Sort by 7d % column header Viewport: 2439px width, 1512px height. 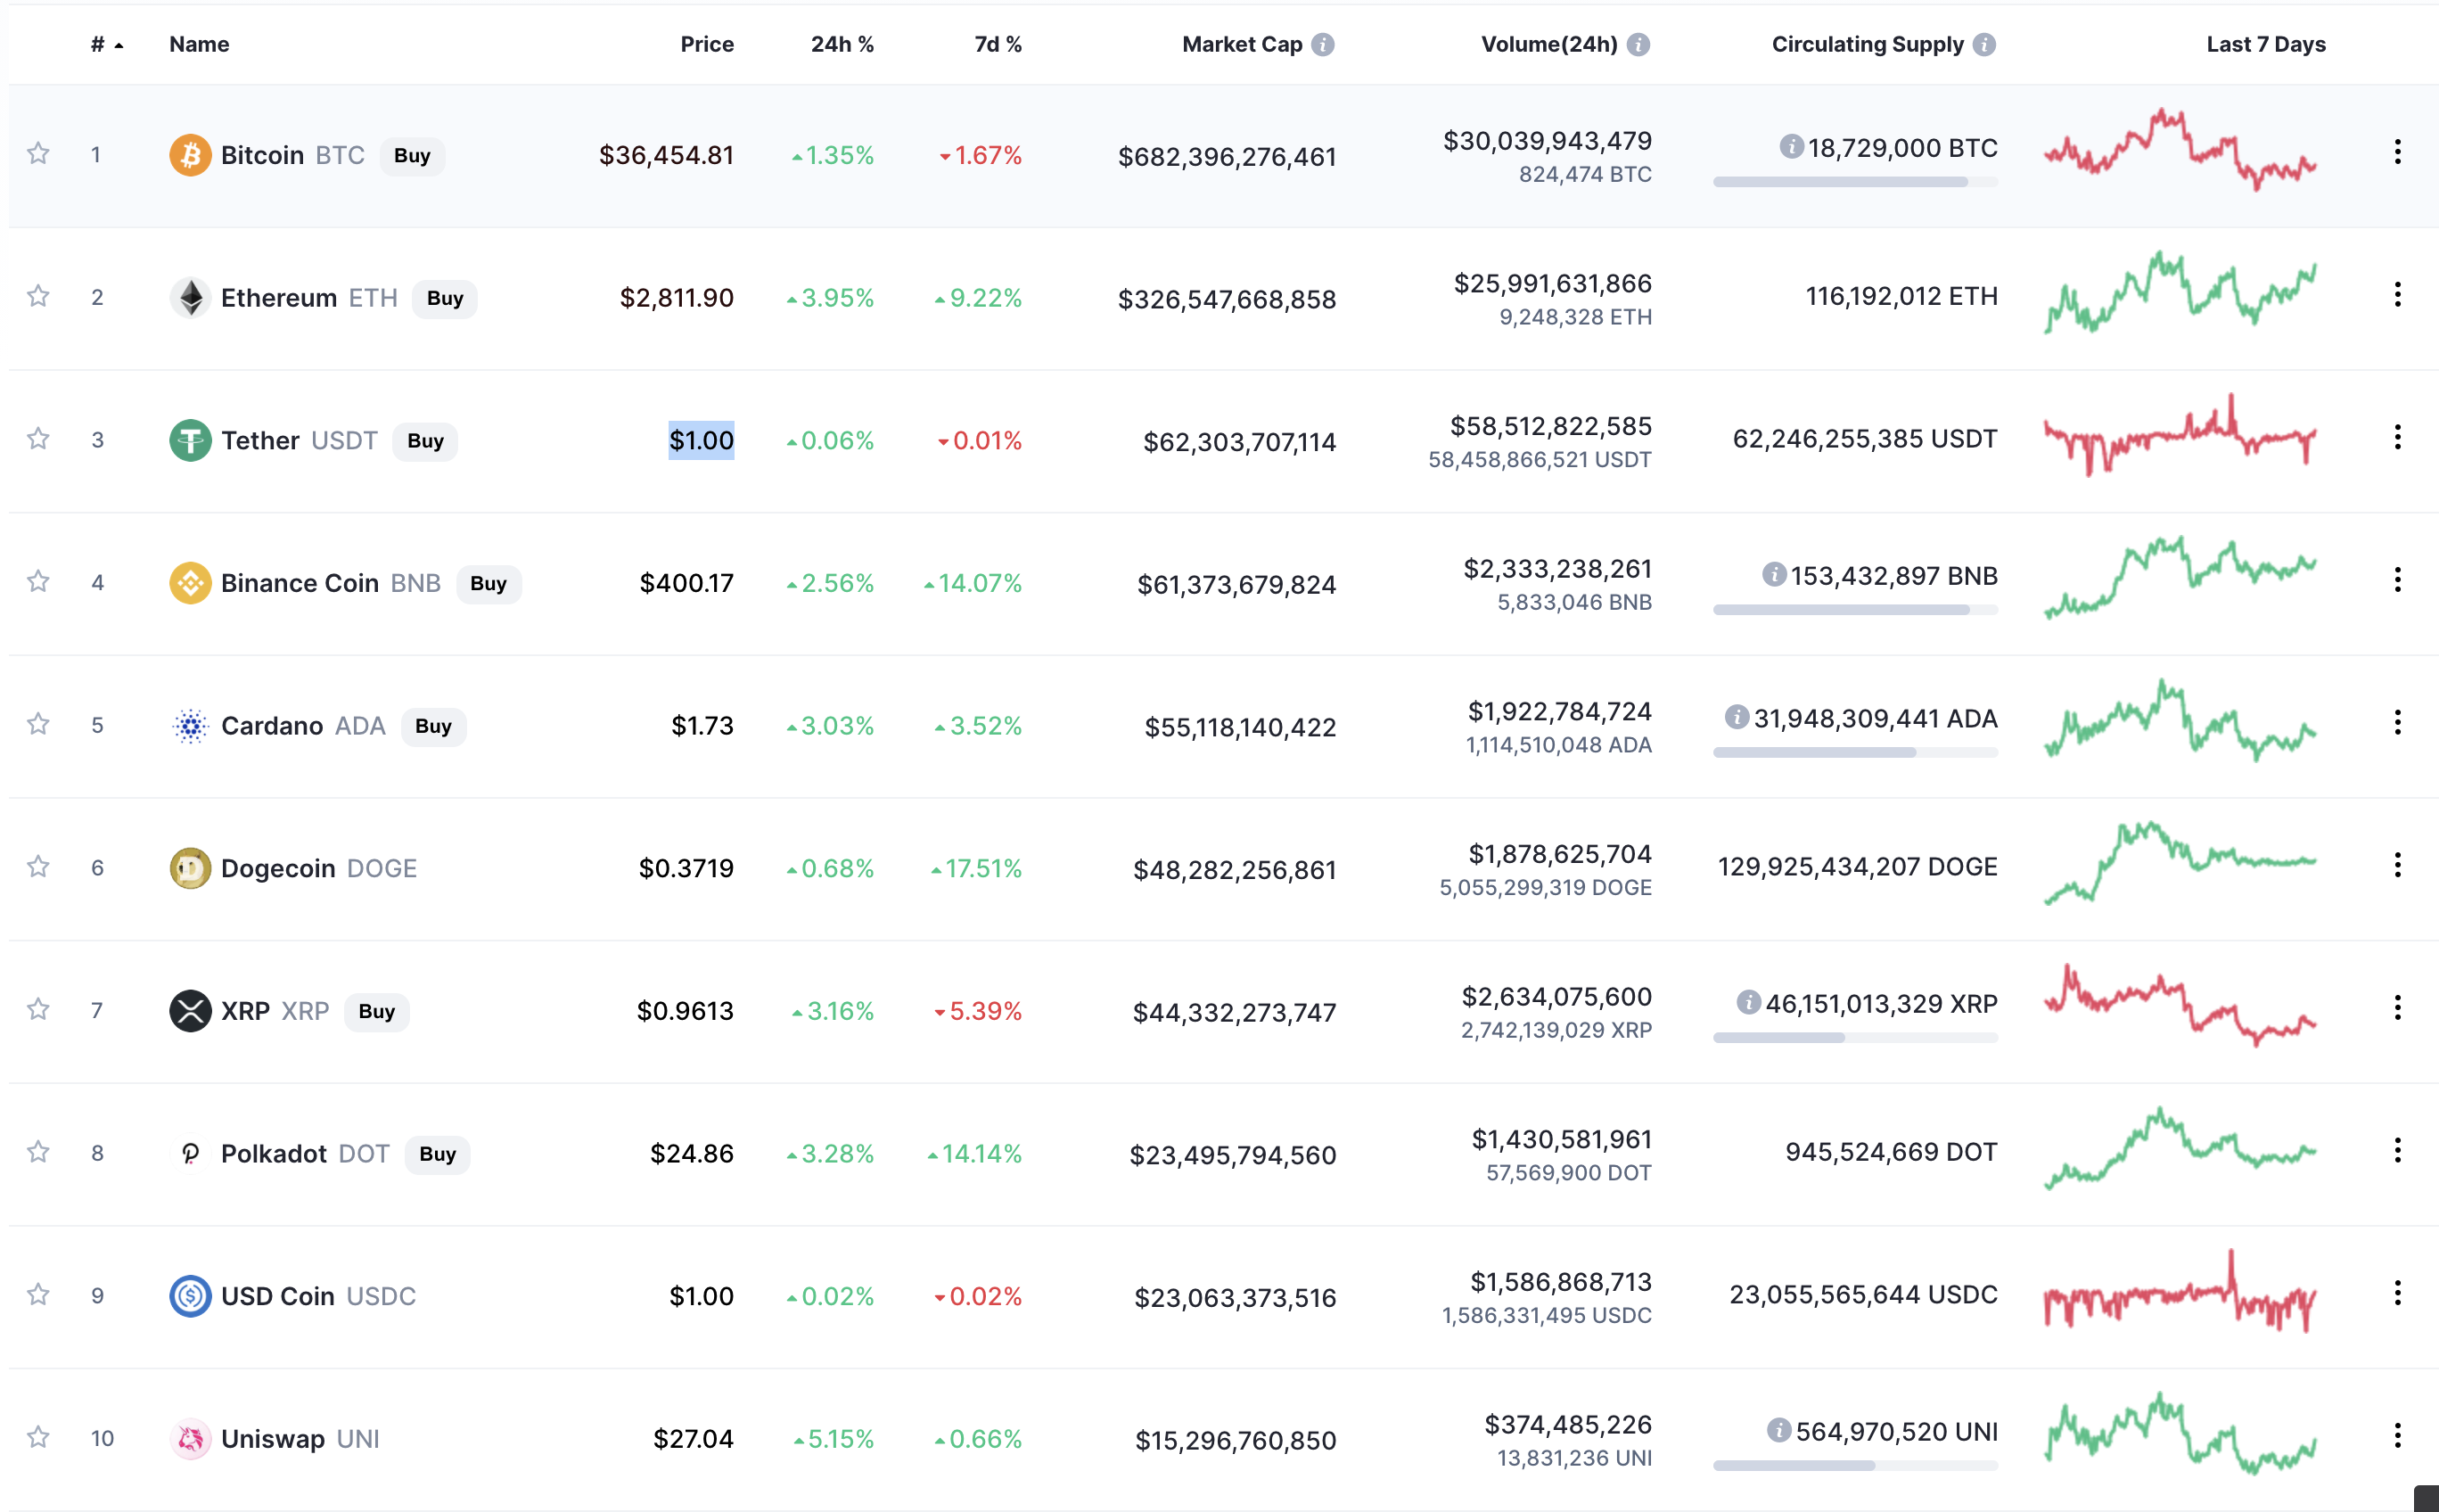pyautogui.click(x=998, y=45)
